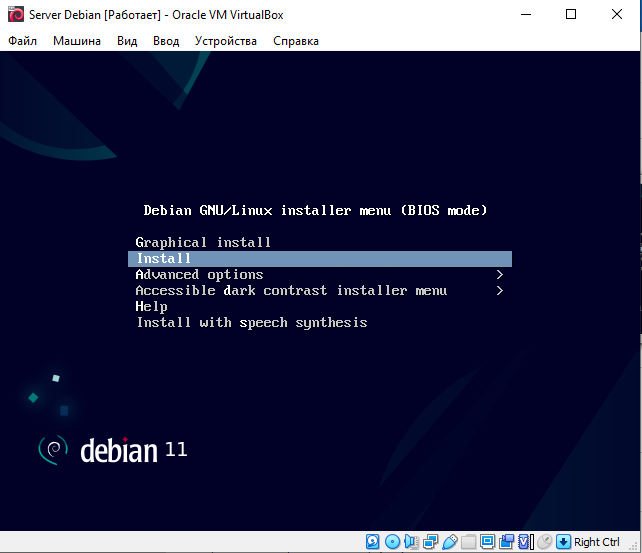642x553 pixels.
Task: Click the display settings status icon
Action: [487, 542]
